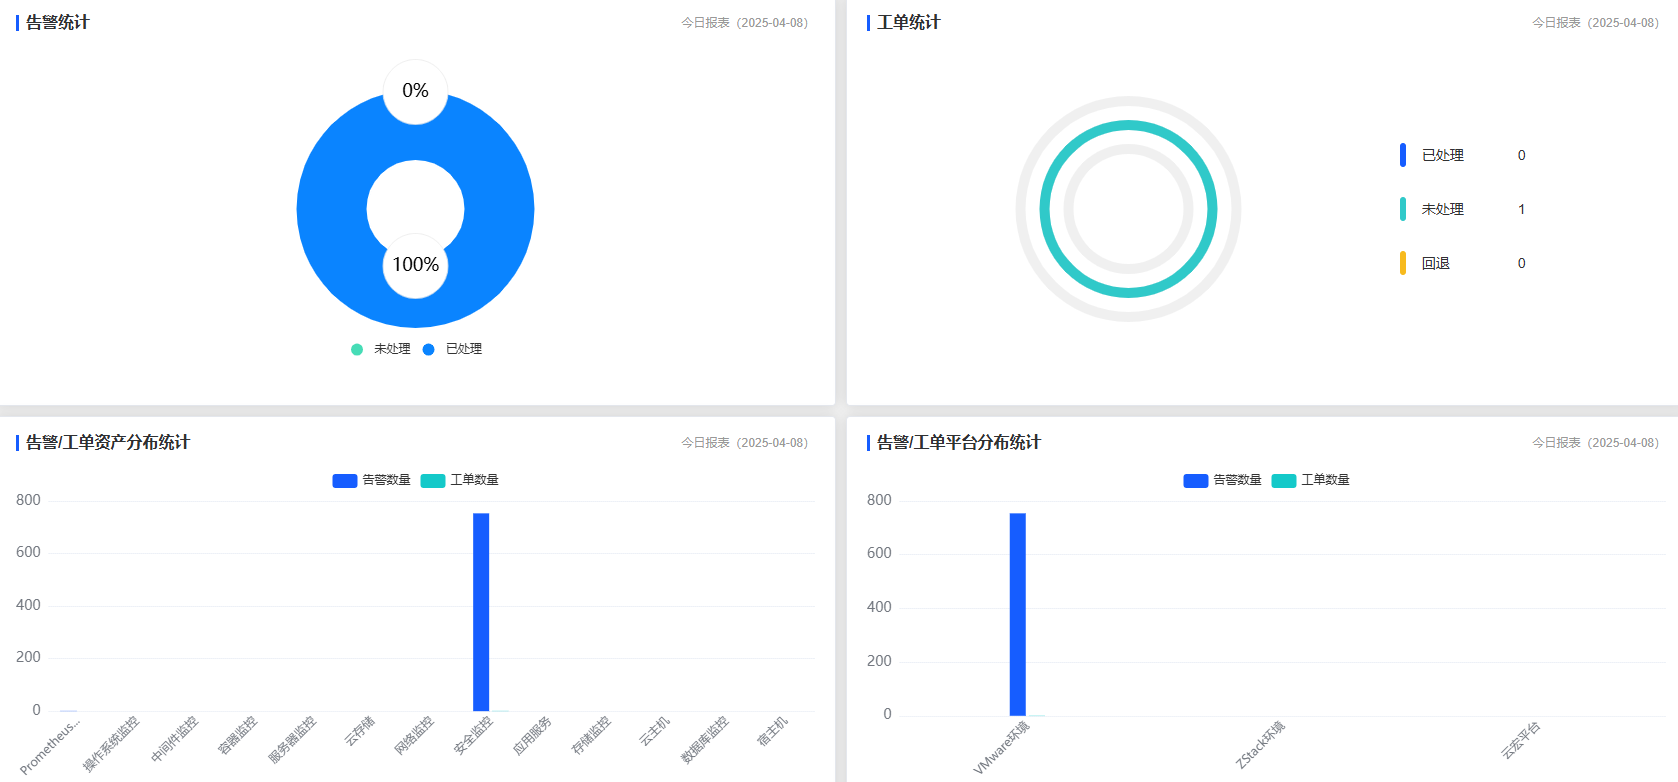
Task: Click the 100% label on the donut
Action: pyautogui.click(x=415, y=265)
